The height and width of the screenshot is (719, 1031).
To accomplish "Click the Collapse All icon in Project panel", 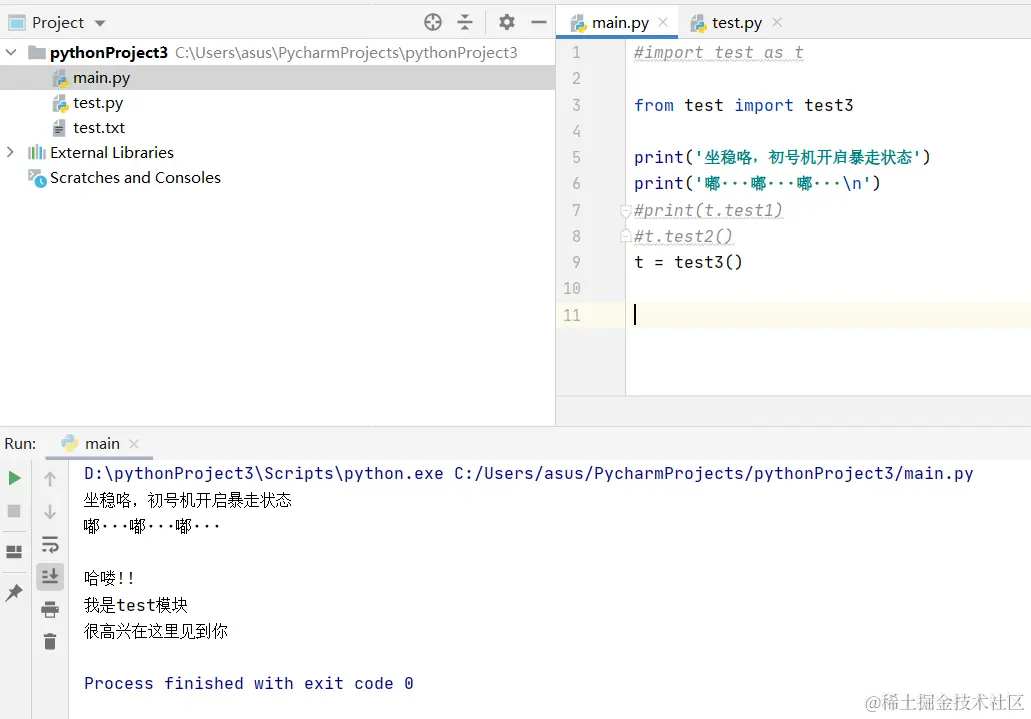I will (x=465, y=22).
